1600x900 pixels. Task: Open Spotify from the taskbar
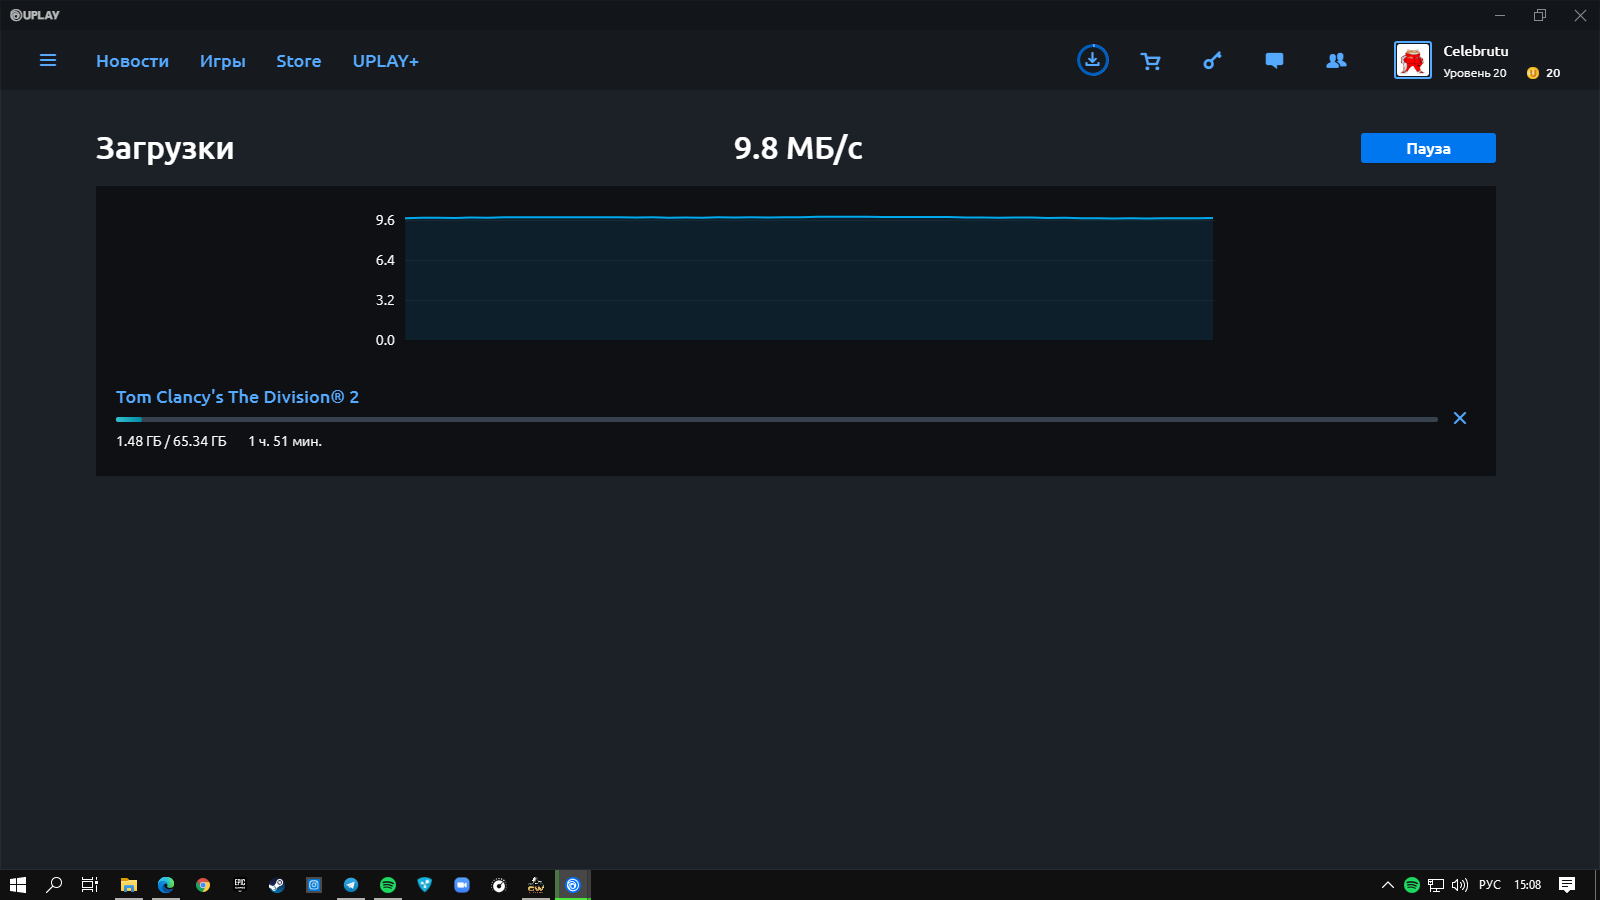388,885
